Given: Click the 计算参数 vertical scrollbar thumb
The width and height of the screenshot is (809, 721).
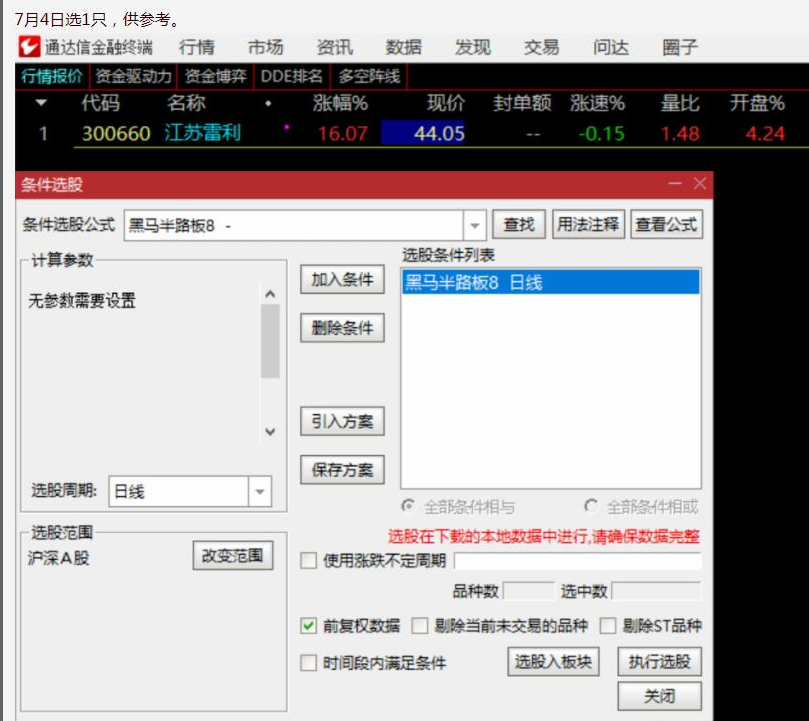Looking at the screenshot, I should click(270, 341).
